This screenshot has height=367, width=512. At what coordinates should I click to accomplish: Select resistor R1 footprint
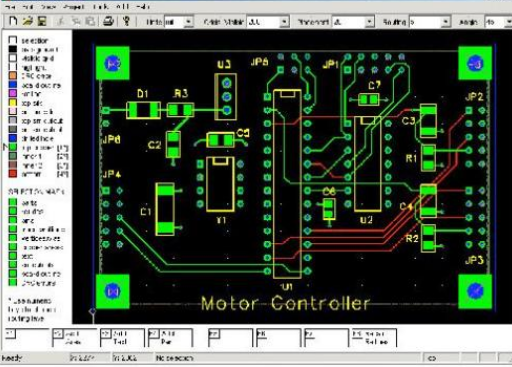(x=428, y=158)
